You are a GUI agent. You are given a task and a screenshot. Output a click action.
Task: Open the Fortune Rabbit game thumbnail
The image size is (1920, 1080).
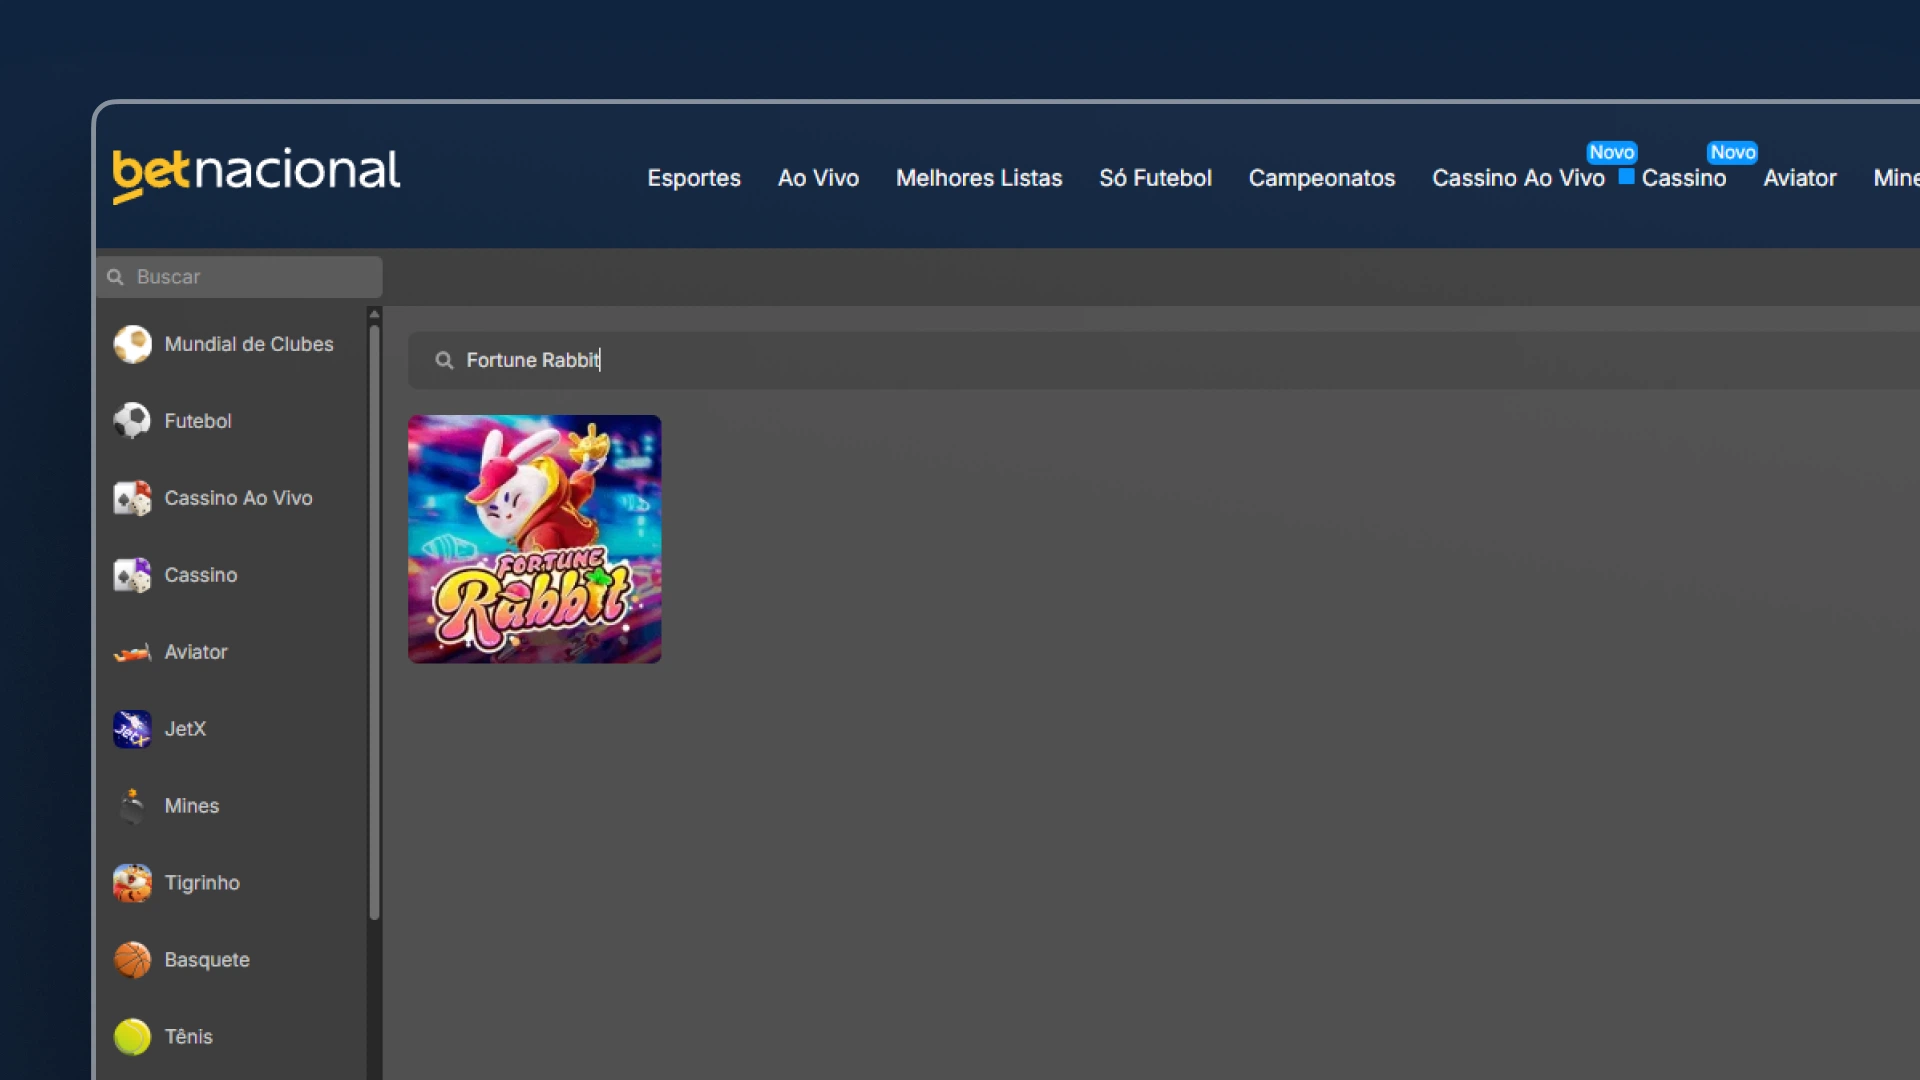pyautogui.click(x=534, y=539)
